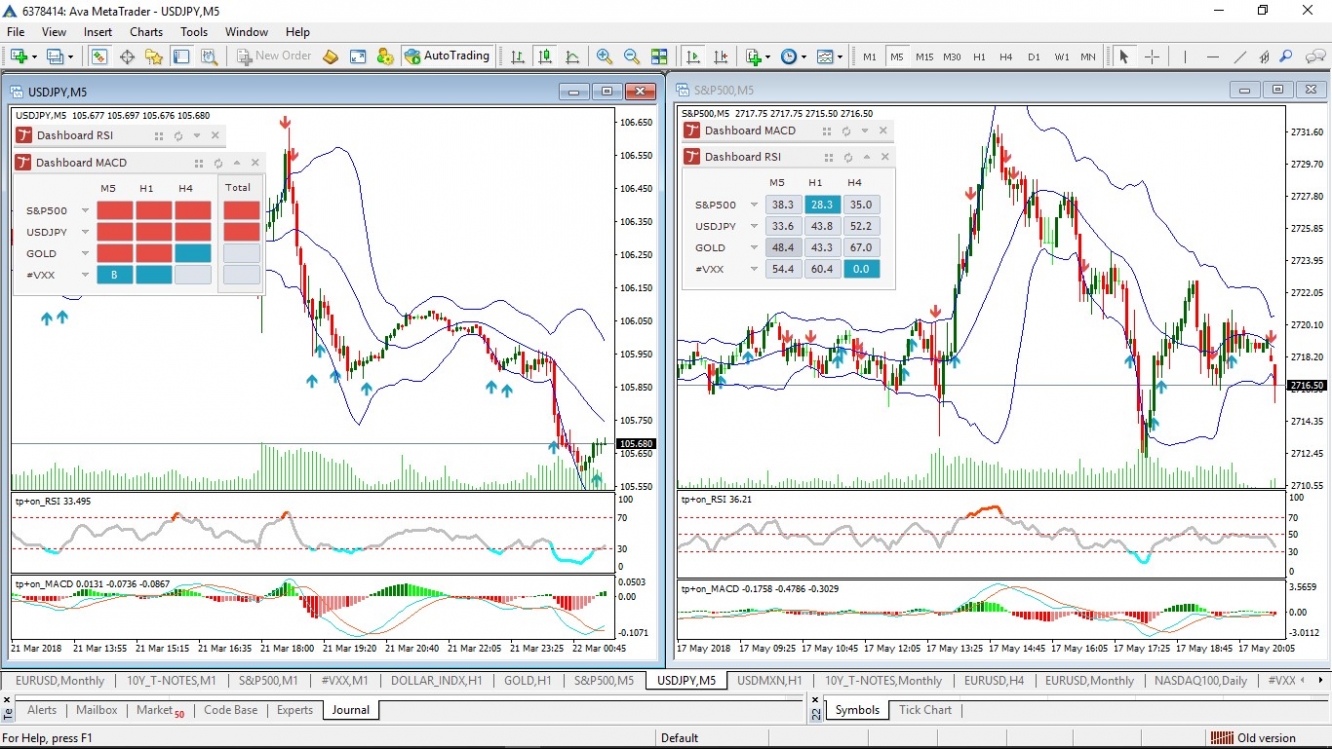Image resolution: width=1332 pixels, height=749 pixels.
Task: Toggle the Navigator folder-star icon
Action: (154, 57)
